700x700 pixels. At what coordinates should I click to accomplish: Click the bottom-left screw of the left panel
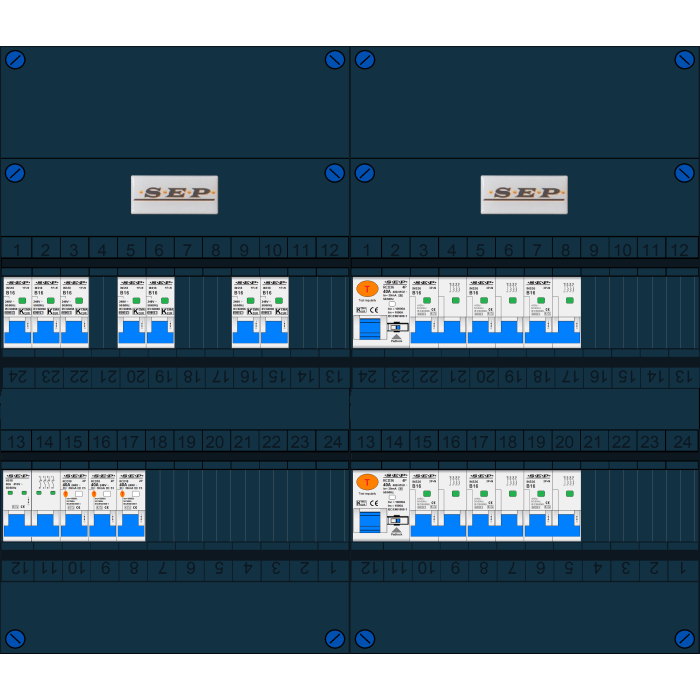pos(15,639)
